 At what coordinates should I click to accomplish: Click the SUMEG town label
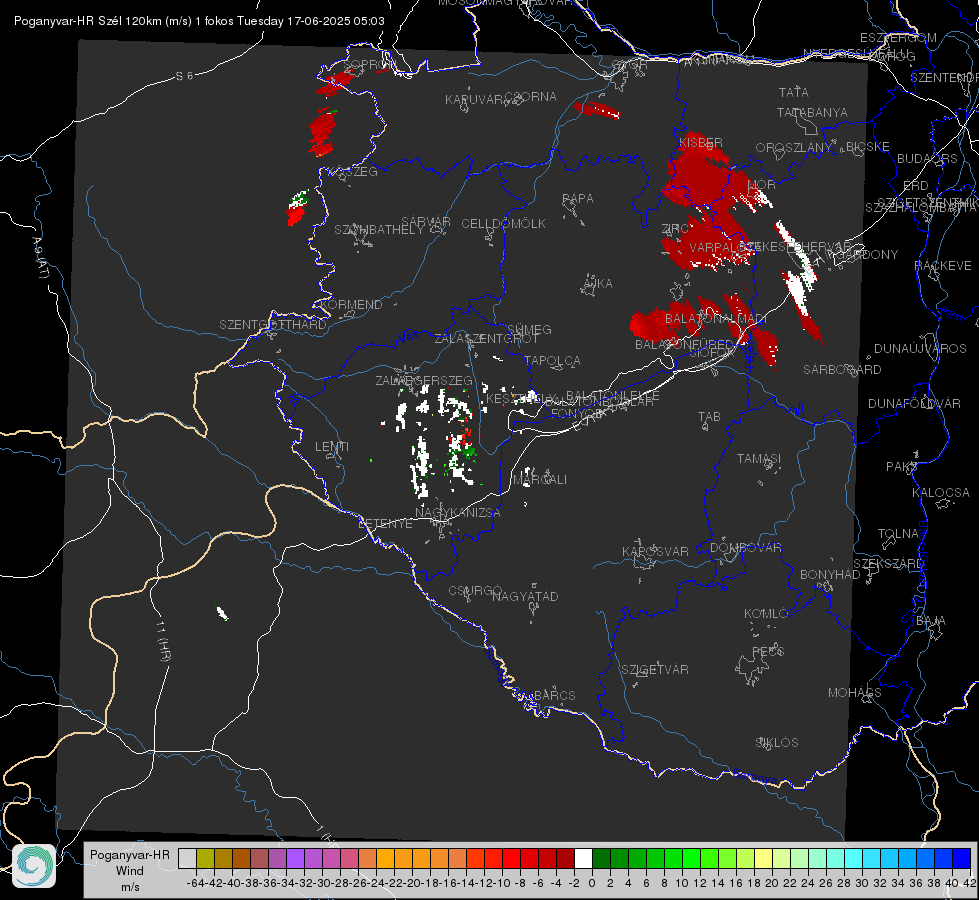(529, 330)
